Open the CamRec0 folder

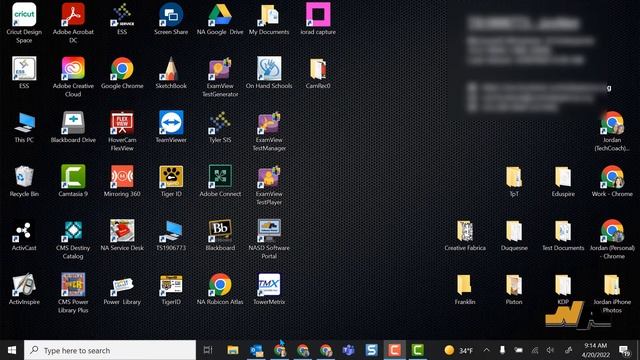pos(318,73)
